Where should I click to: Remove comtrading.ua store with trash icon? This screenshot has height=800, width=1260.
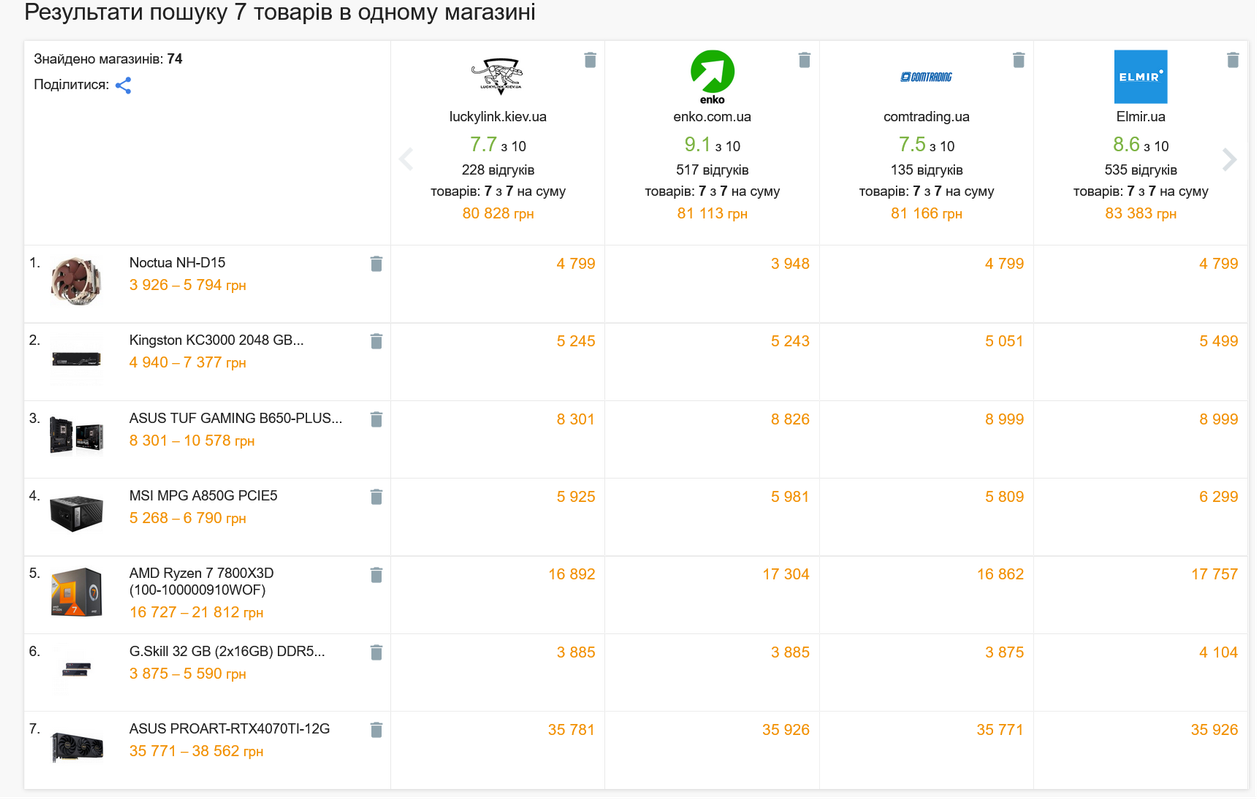(1018, 60)
